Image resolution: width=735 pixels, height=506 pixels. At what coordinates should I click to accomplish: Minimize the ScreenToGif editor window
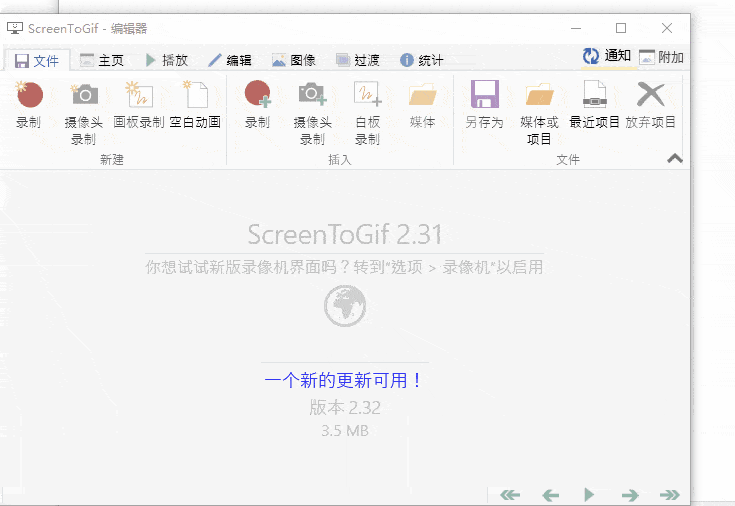coord(576,28)
